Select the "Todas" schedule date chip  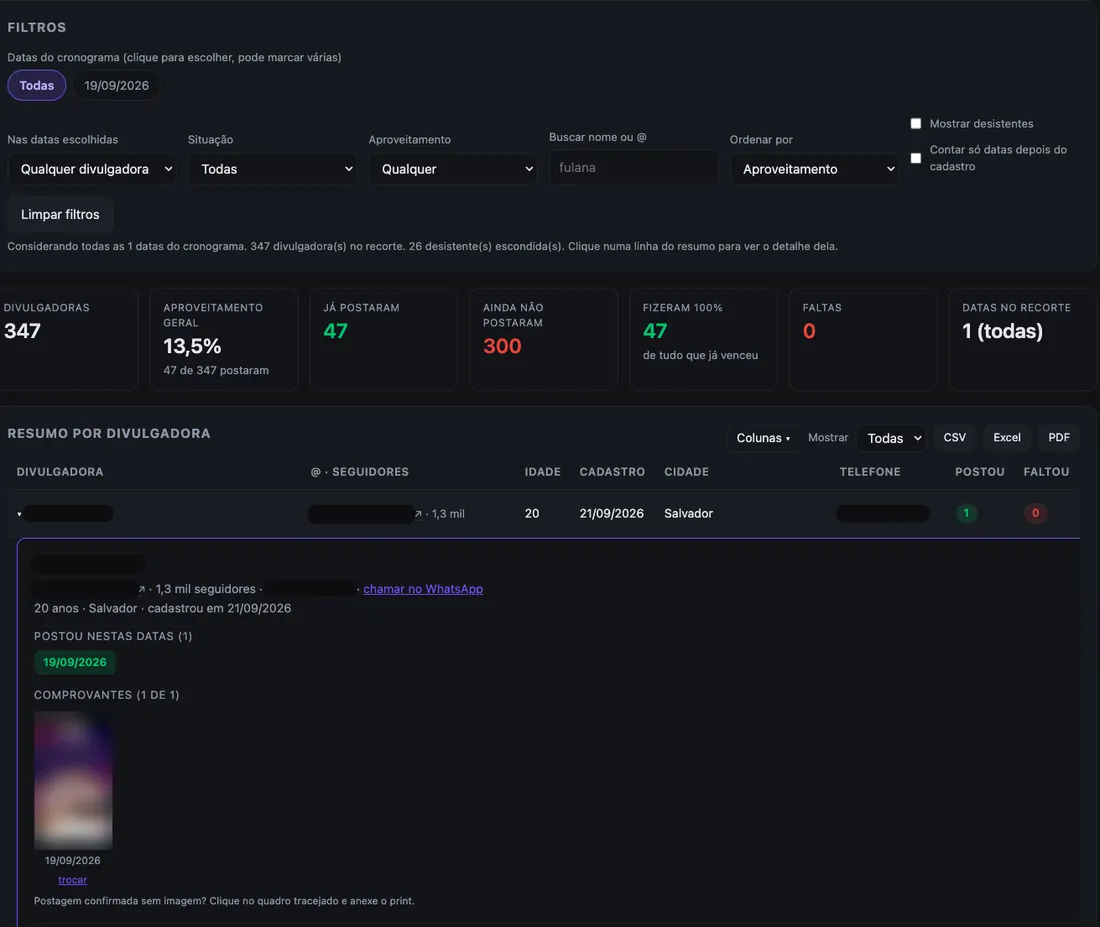[36, 86]
